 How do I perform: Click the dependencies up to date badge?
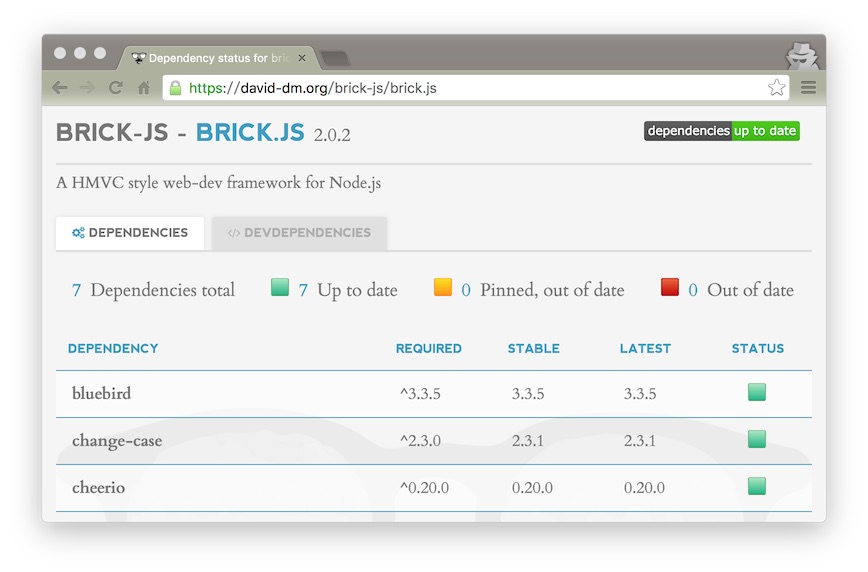point(721,131)
